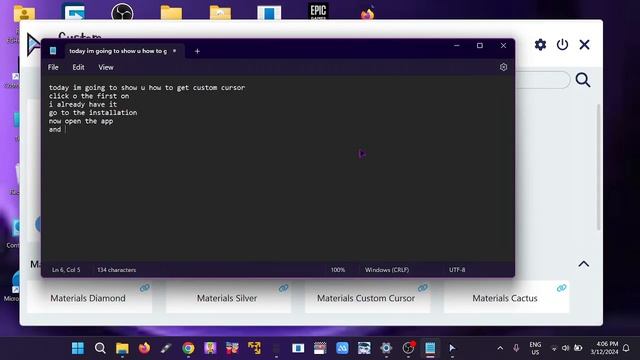The image size is (640, 360).
Task: Open Notepad settings gear icon
Action: click(x=503, y=67)
